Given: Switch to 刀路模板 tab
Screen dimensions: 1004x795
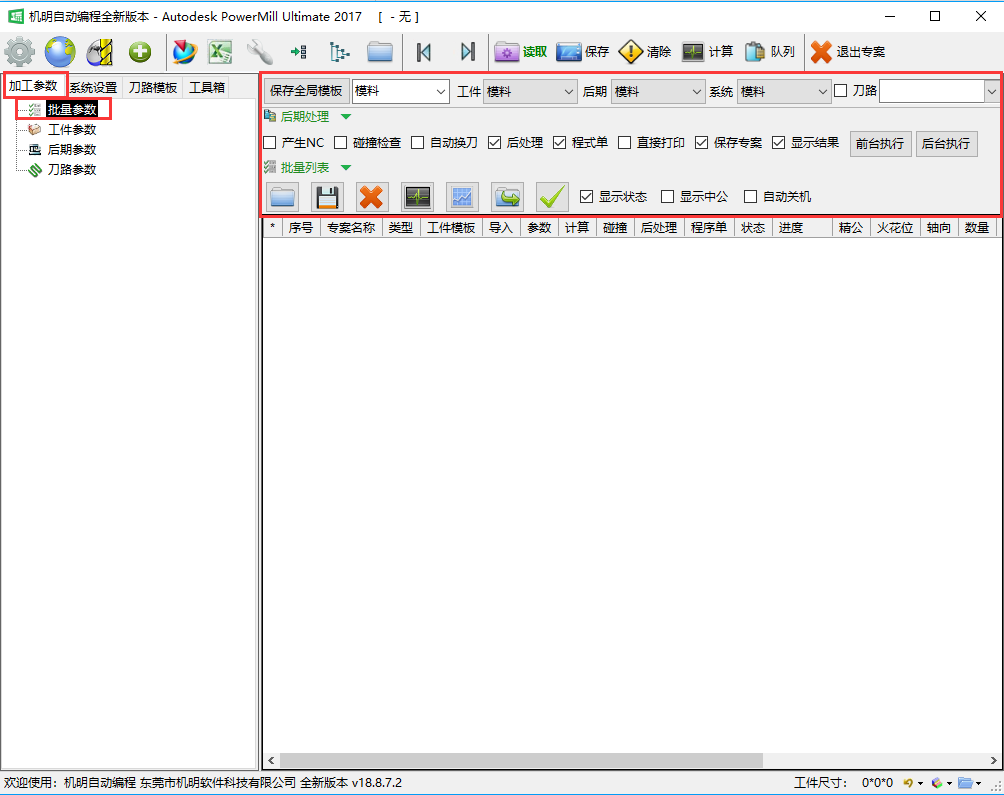Looking at the screenshot, I should click(x=152, y=87).
